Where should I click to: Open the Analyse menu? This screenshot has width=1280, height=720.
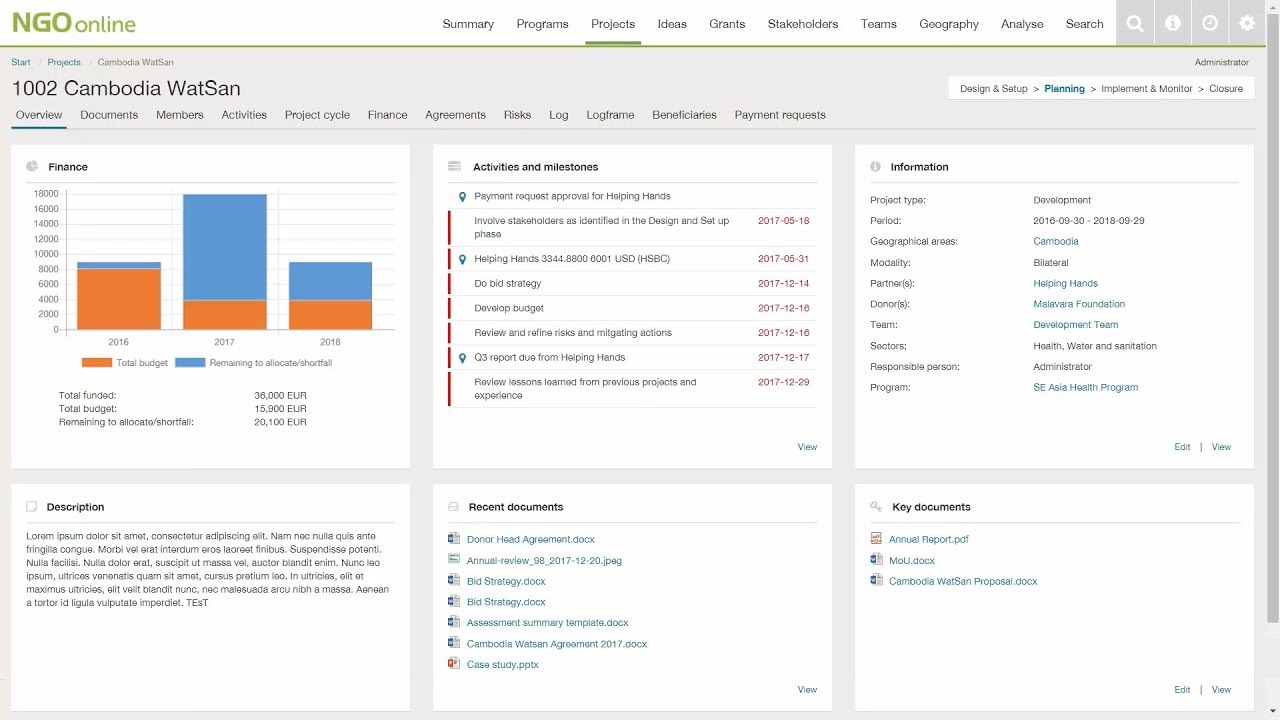1022,24
